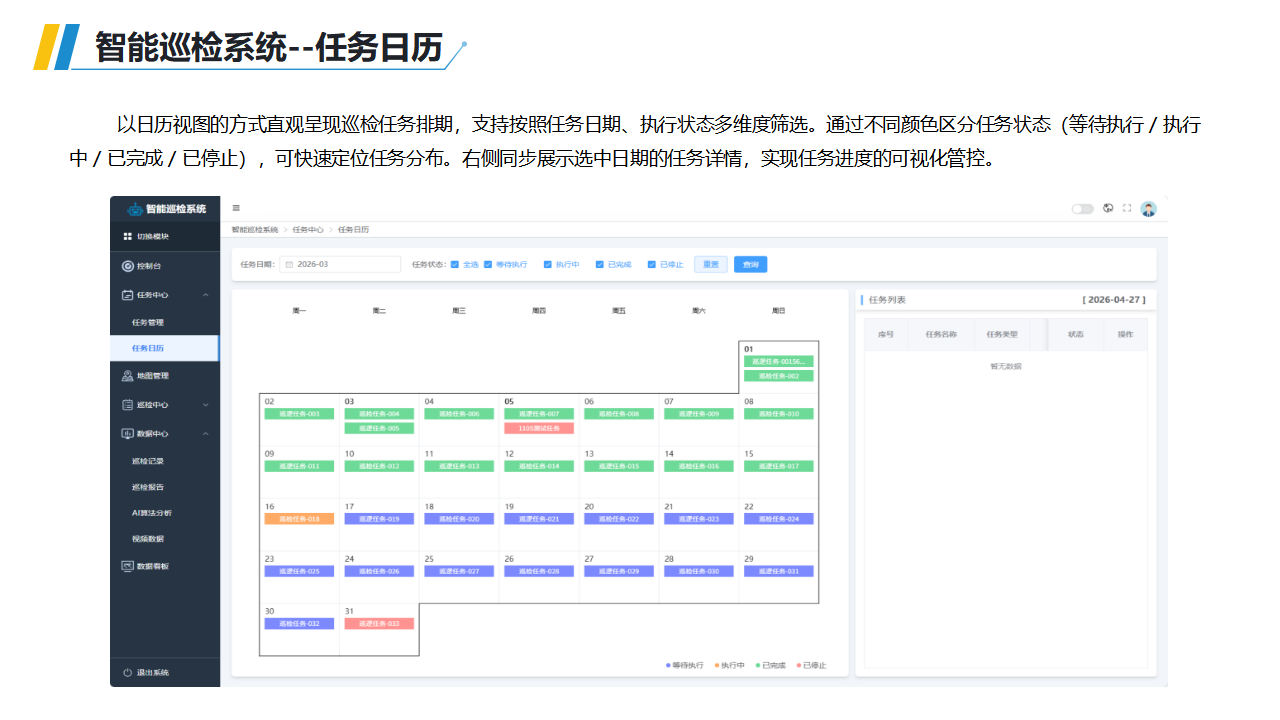This screenshot has height=720, width=1280.
Task: Click the hamburger icon to collapse the sidebar
Action: (x=236, y=208)
